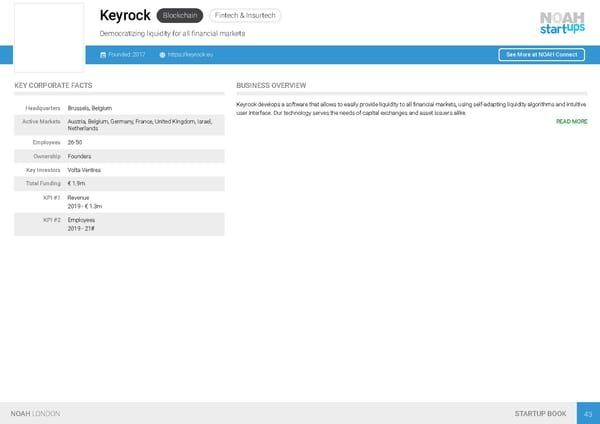The height and width of the screenshot is (424, 600).
Task: Expand the overview with READ MORE
Action: 571,121
